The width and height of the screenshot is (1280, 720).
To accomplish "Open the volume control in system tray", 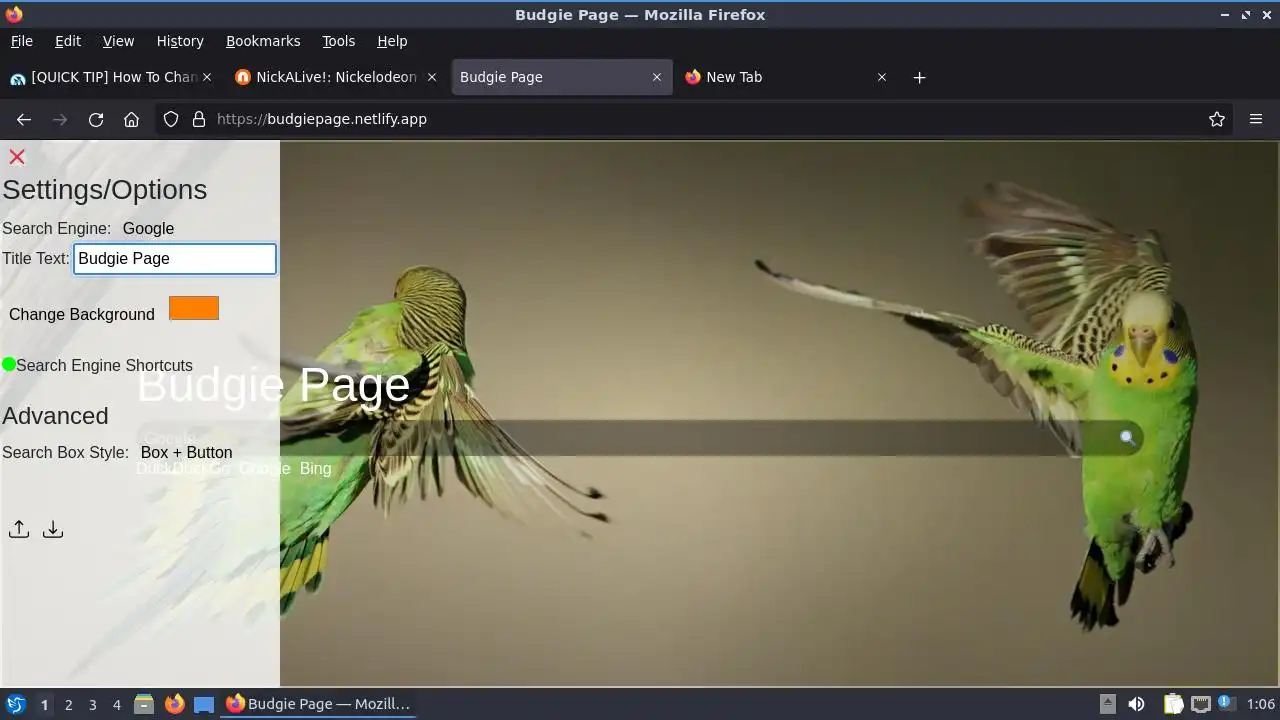I will pos(1136,704).
